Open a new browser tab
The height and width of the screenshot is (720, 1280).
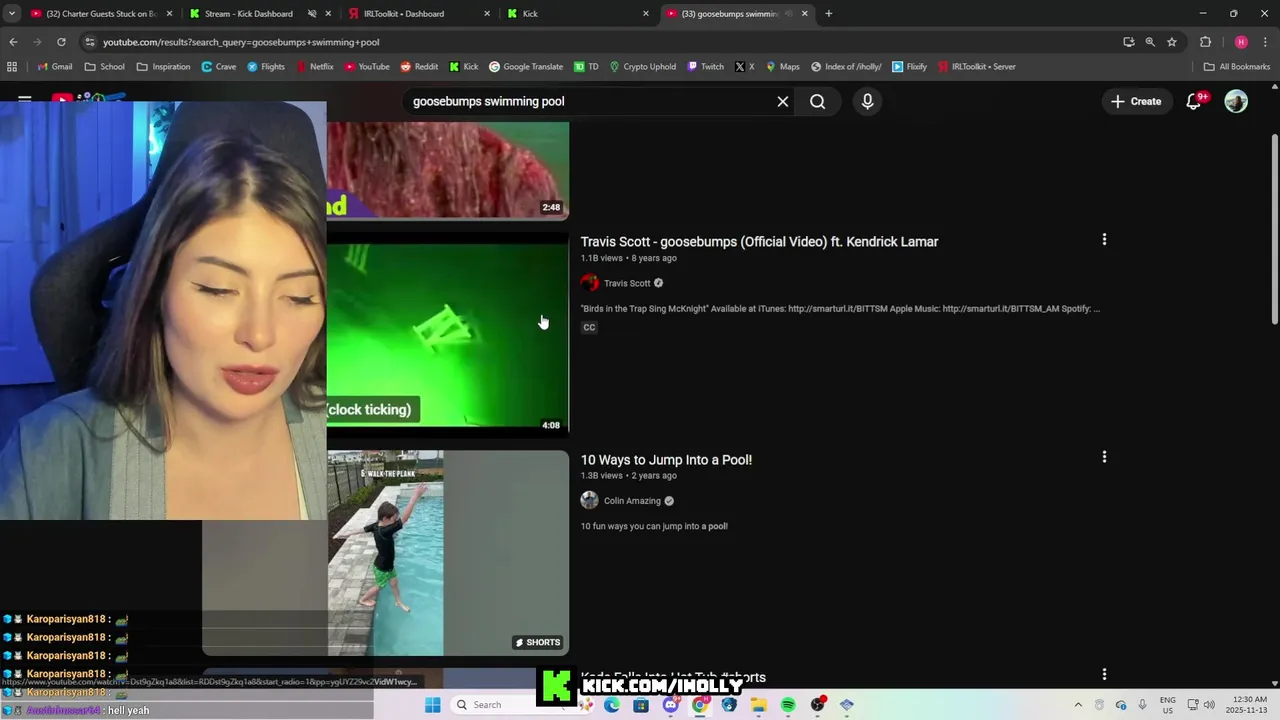click(828, 14)
